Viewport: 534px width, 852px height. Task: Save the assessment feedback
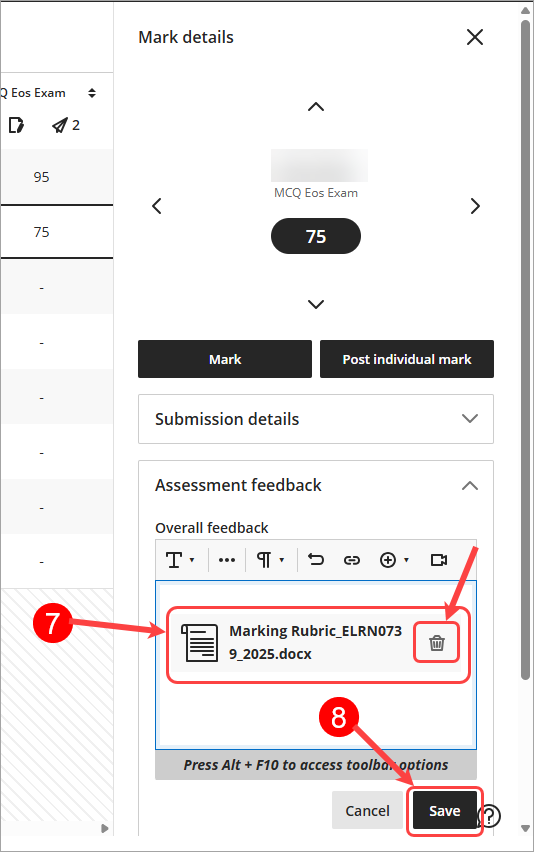(444, 810)
